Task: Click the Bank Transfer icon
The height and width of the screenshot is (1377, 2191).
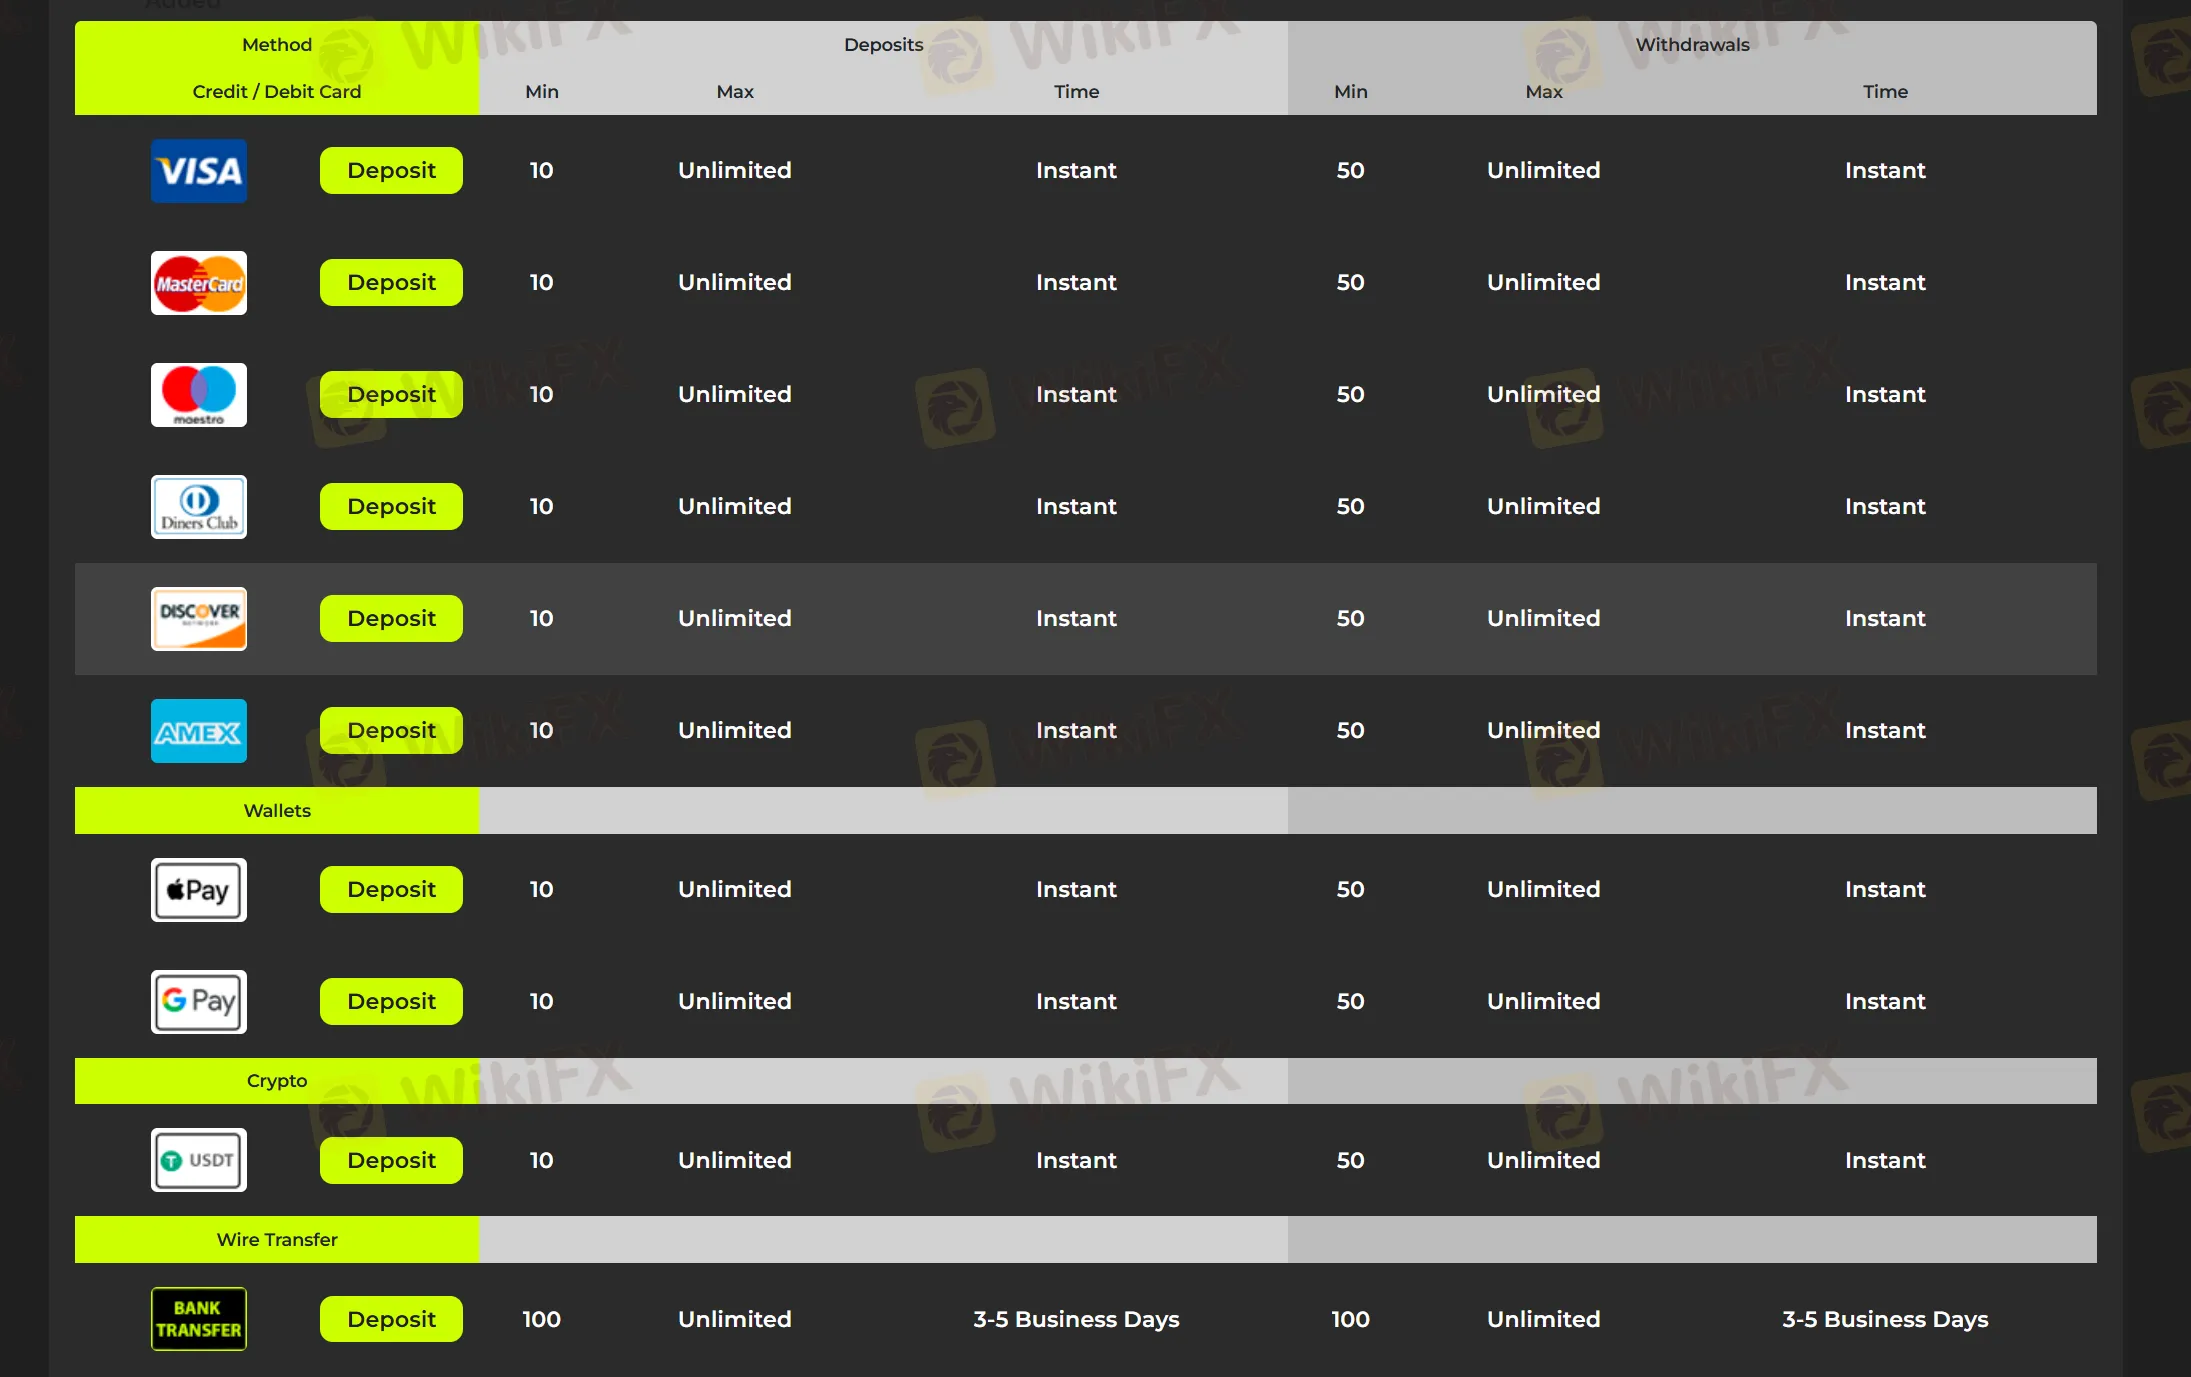Action: tap(198, 1319)
